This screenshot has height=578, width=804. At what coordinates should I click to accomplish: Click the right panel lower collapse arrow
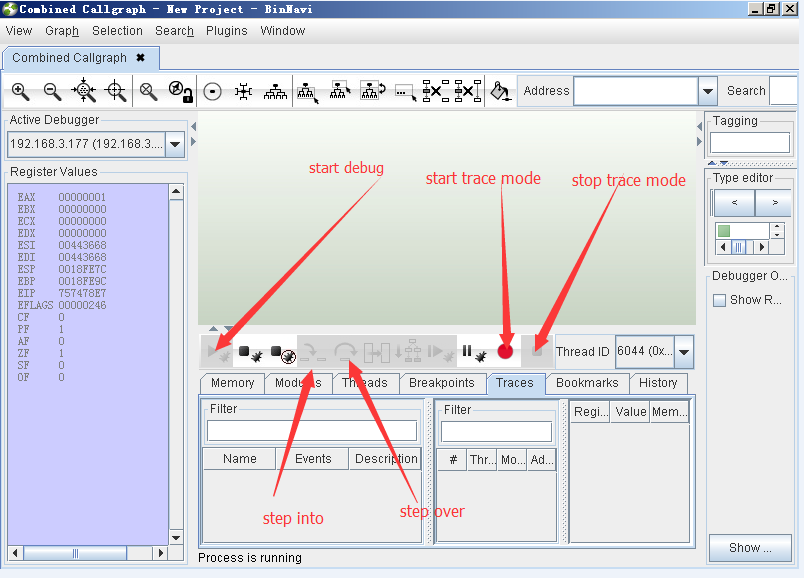coord(699,141)
